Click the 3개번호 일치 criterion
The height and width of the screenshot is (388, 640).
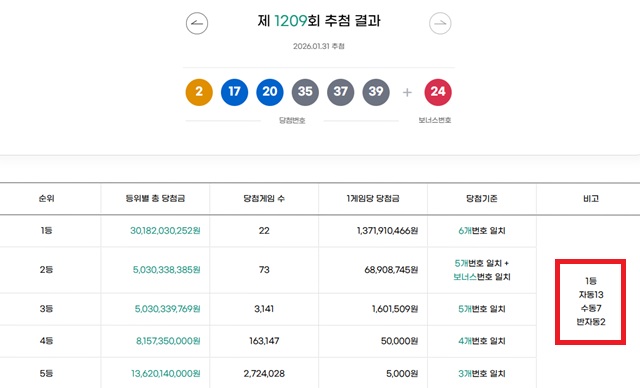[x=482, y=373]
